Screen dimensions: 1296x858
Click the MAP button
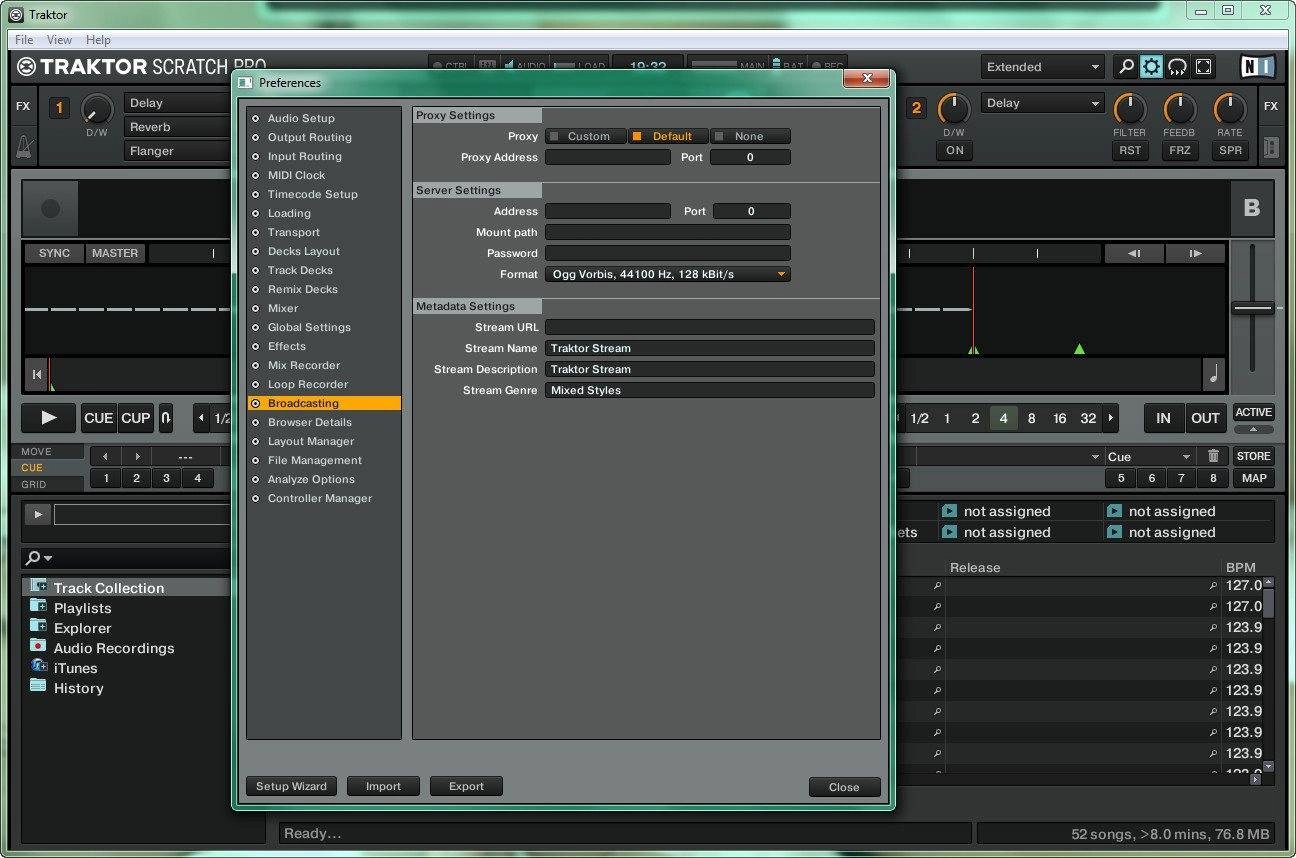1253,478
